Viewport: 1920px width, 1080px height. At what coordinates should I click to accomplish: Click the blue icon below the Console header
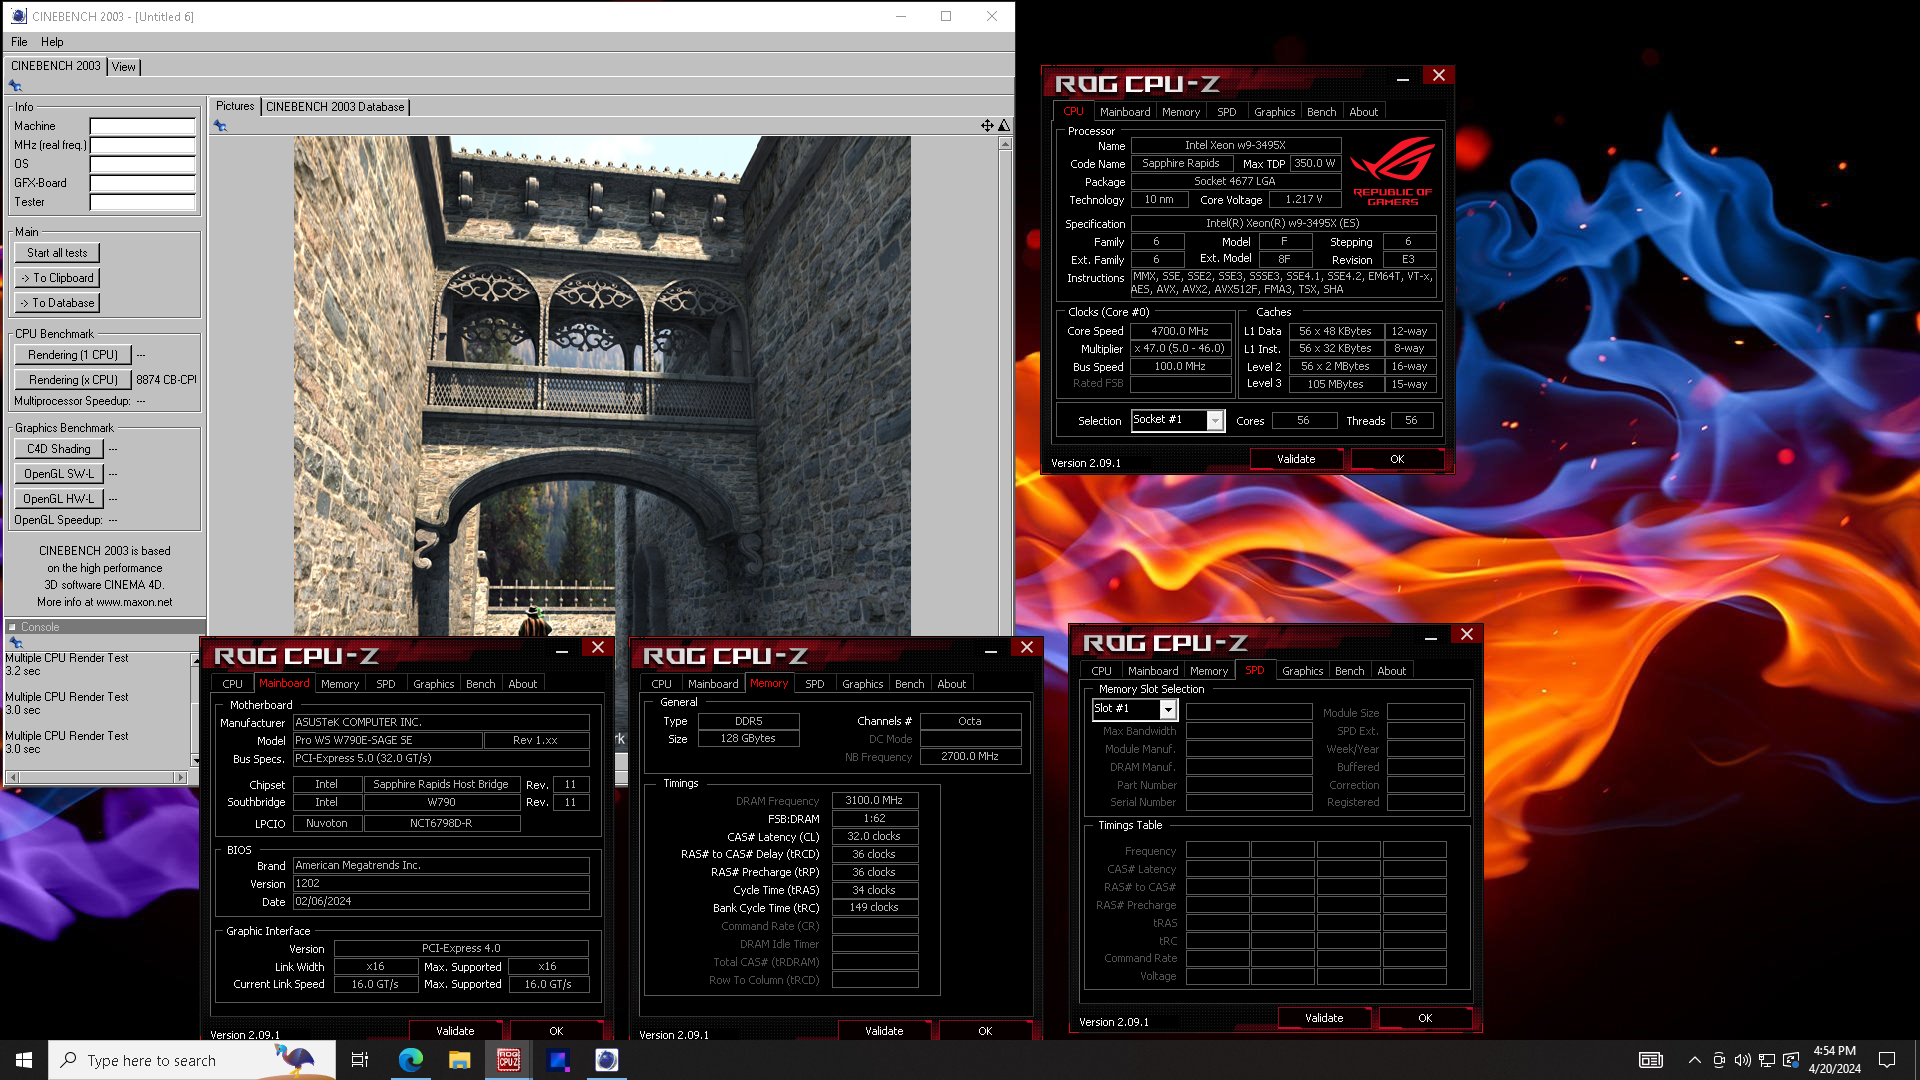click(x=15, y=642)
